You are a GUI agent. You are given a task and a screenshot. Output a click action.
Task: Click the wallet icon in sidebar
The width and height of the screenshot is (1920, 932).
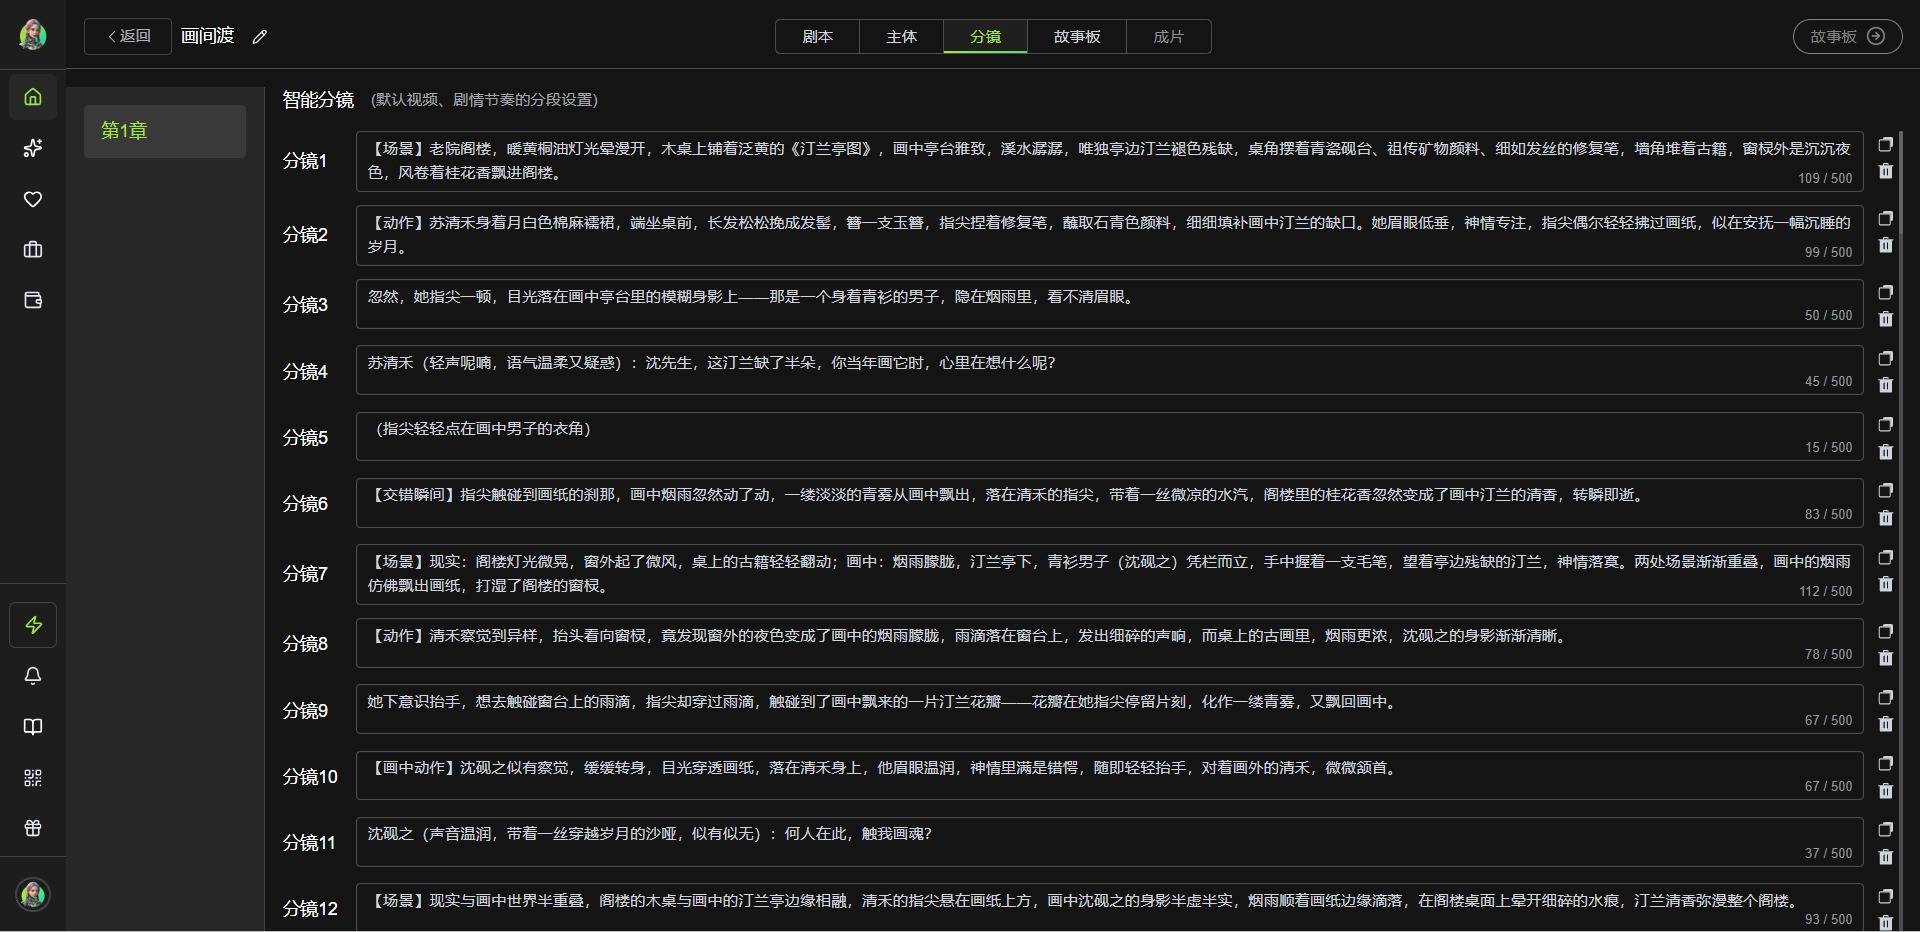33,301
